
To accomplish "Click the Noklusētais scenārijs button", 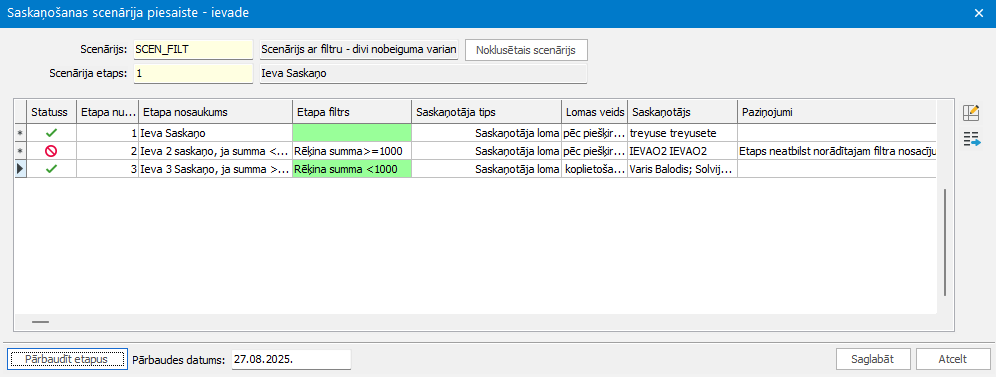I will pos(526,50).
